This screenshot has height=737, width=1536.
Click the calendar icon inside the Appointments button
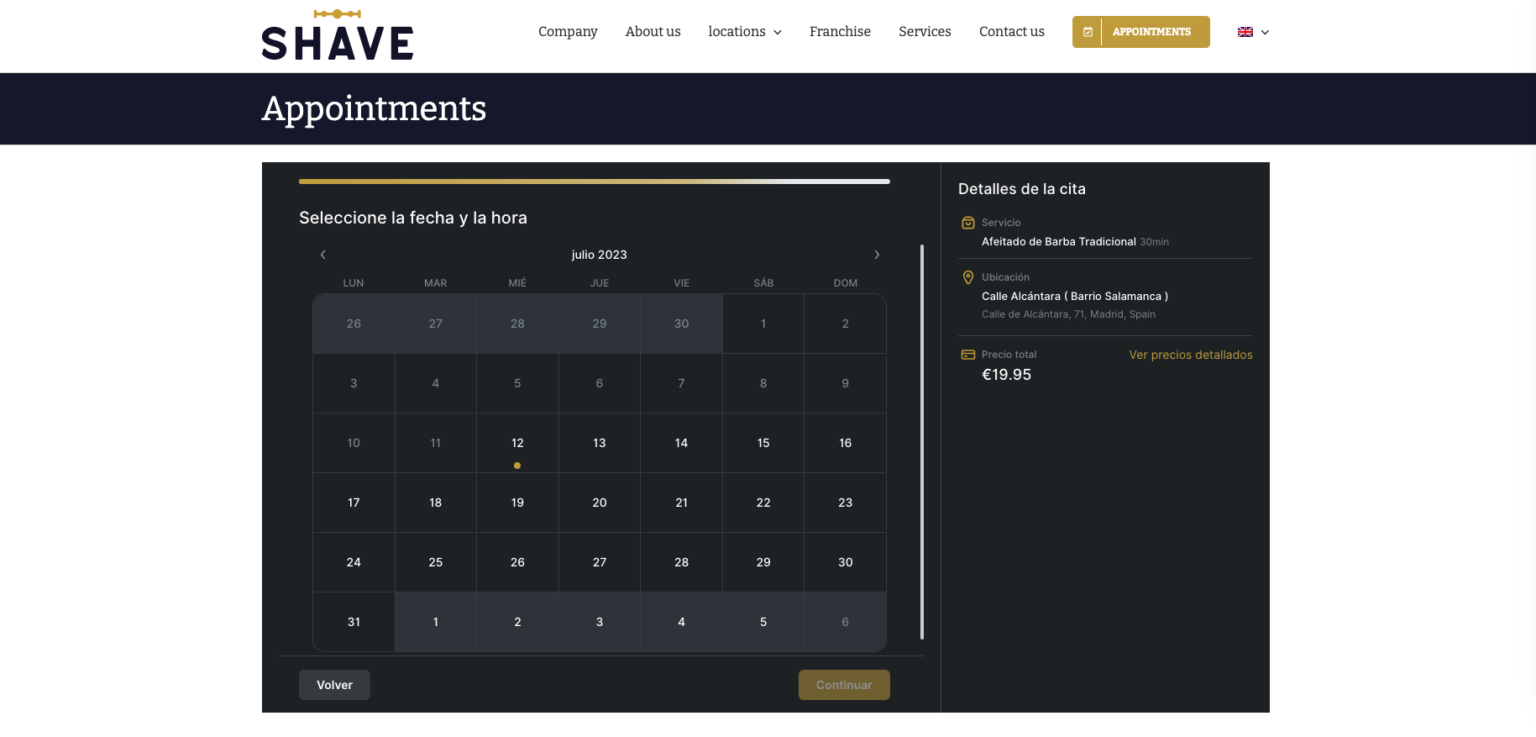coord(1087,31)
